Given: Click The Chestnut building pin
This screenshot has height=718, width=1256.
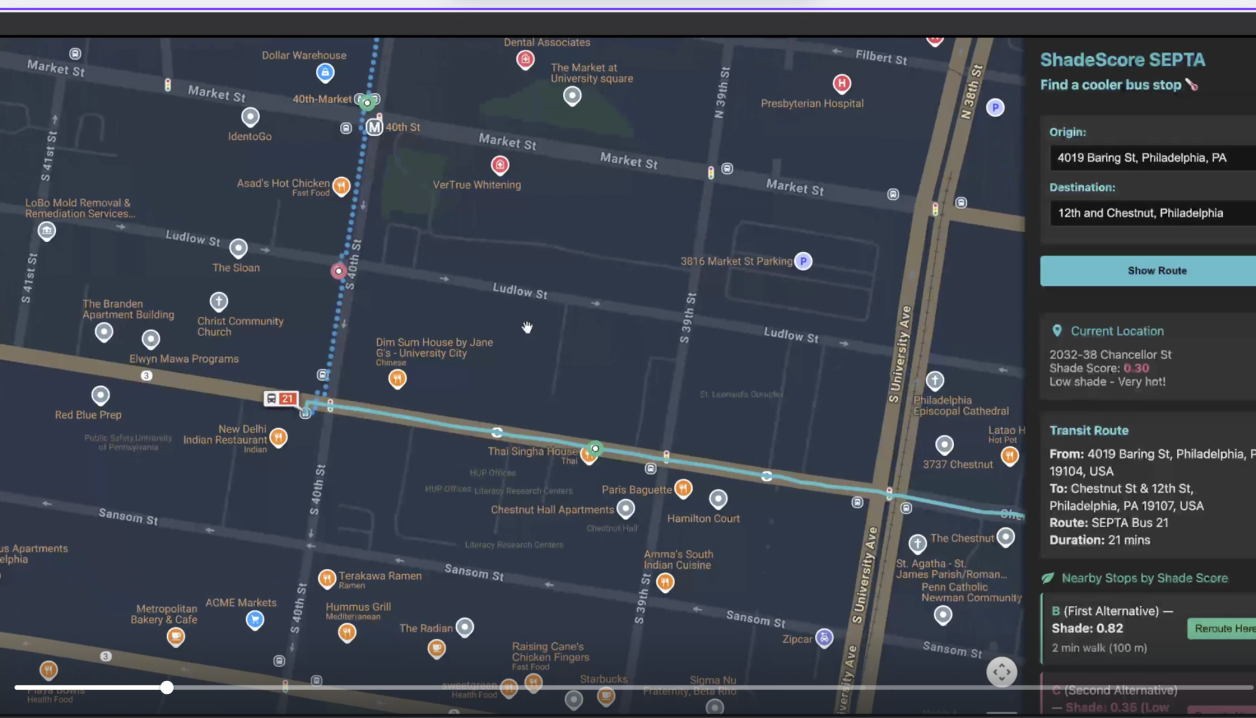Looking at the screenshot, I should pos(1005,538).
